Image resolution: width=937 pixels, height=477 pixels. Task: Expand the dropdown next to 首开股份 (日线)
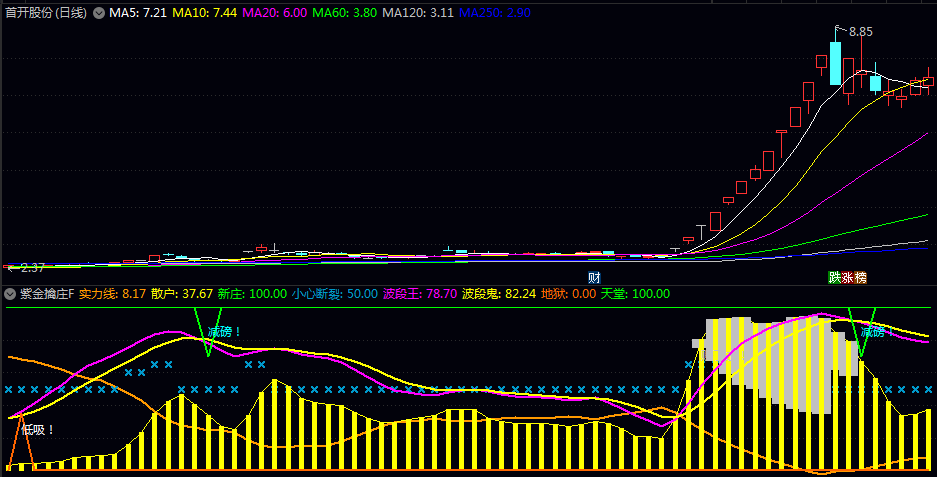pos(98,14)
